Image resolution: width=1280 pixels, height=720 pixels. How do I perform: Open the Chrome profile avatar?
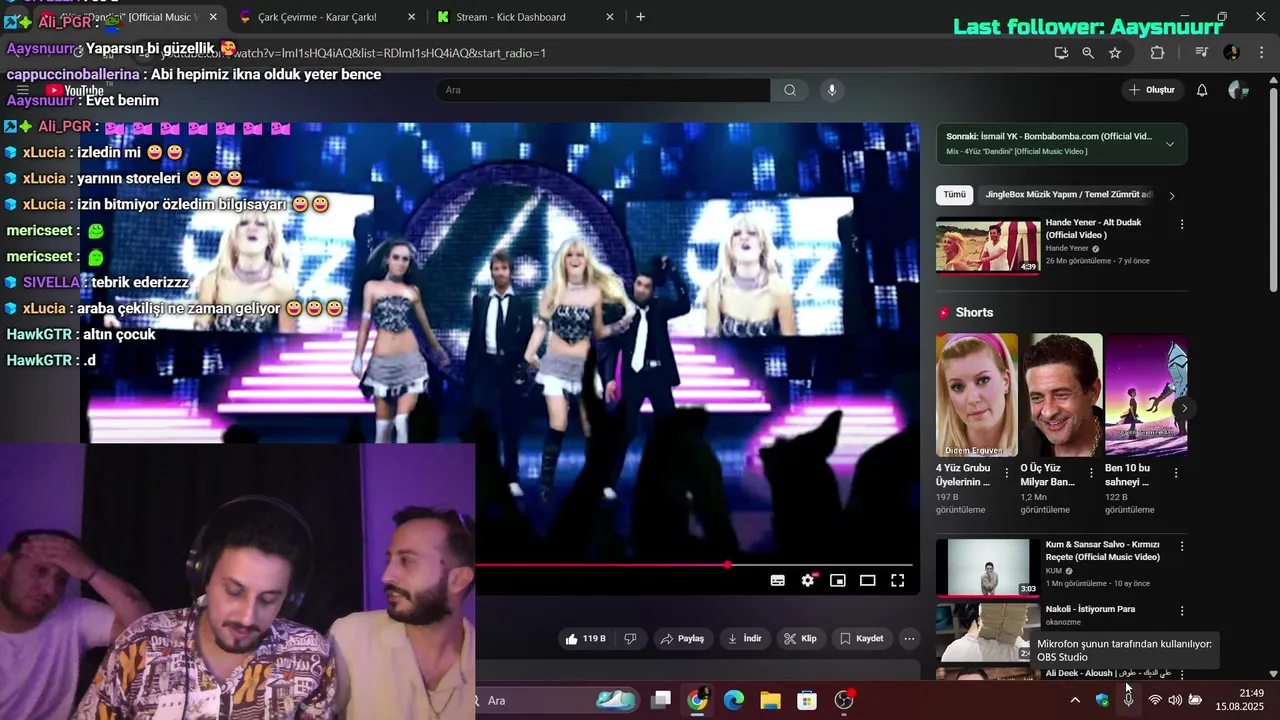point(1231,53)
